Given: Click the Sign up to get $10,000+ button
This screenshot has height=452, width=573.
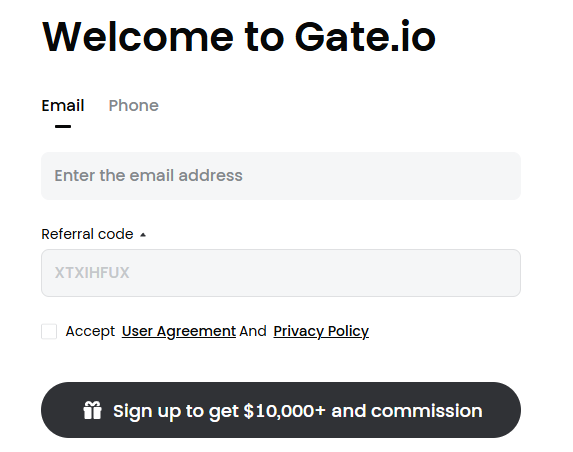Looking at the screenshot, I should pyautogui.click(x=281, y=410).
